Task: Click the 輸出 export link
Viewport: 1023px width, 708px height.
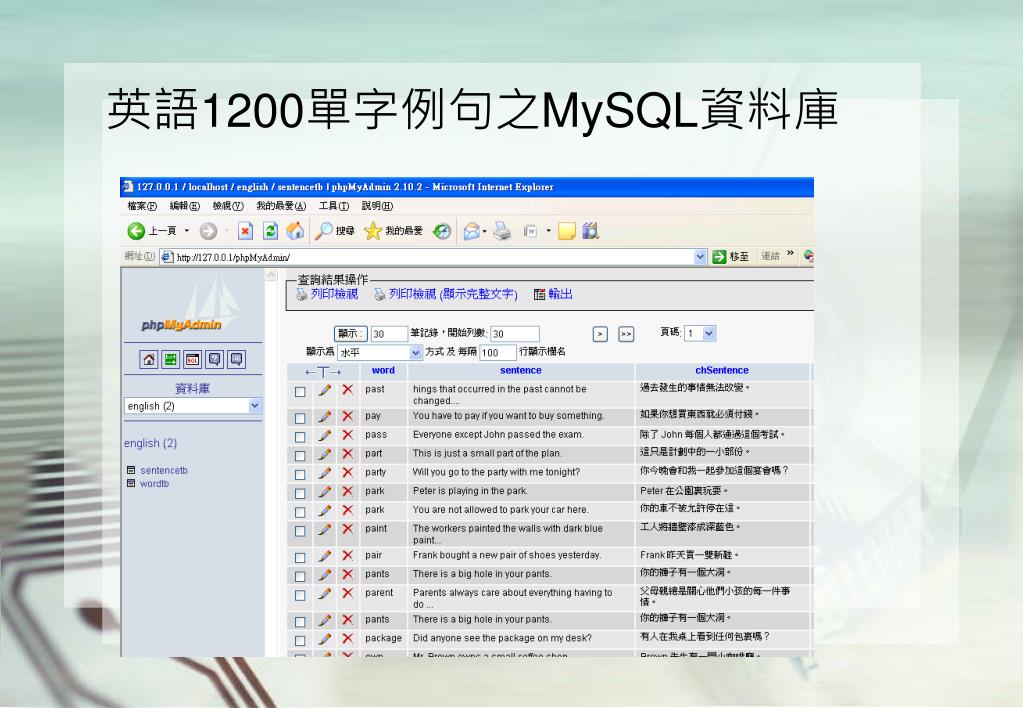Action: [560, 294]
